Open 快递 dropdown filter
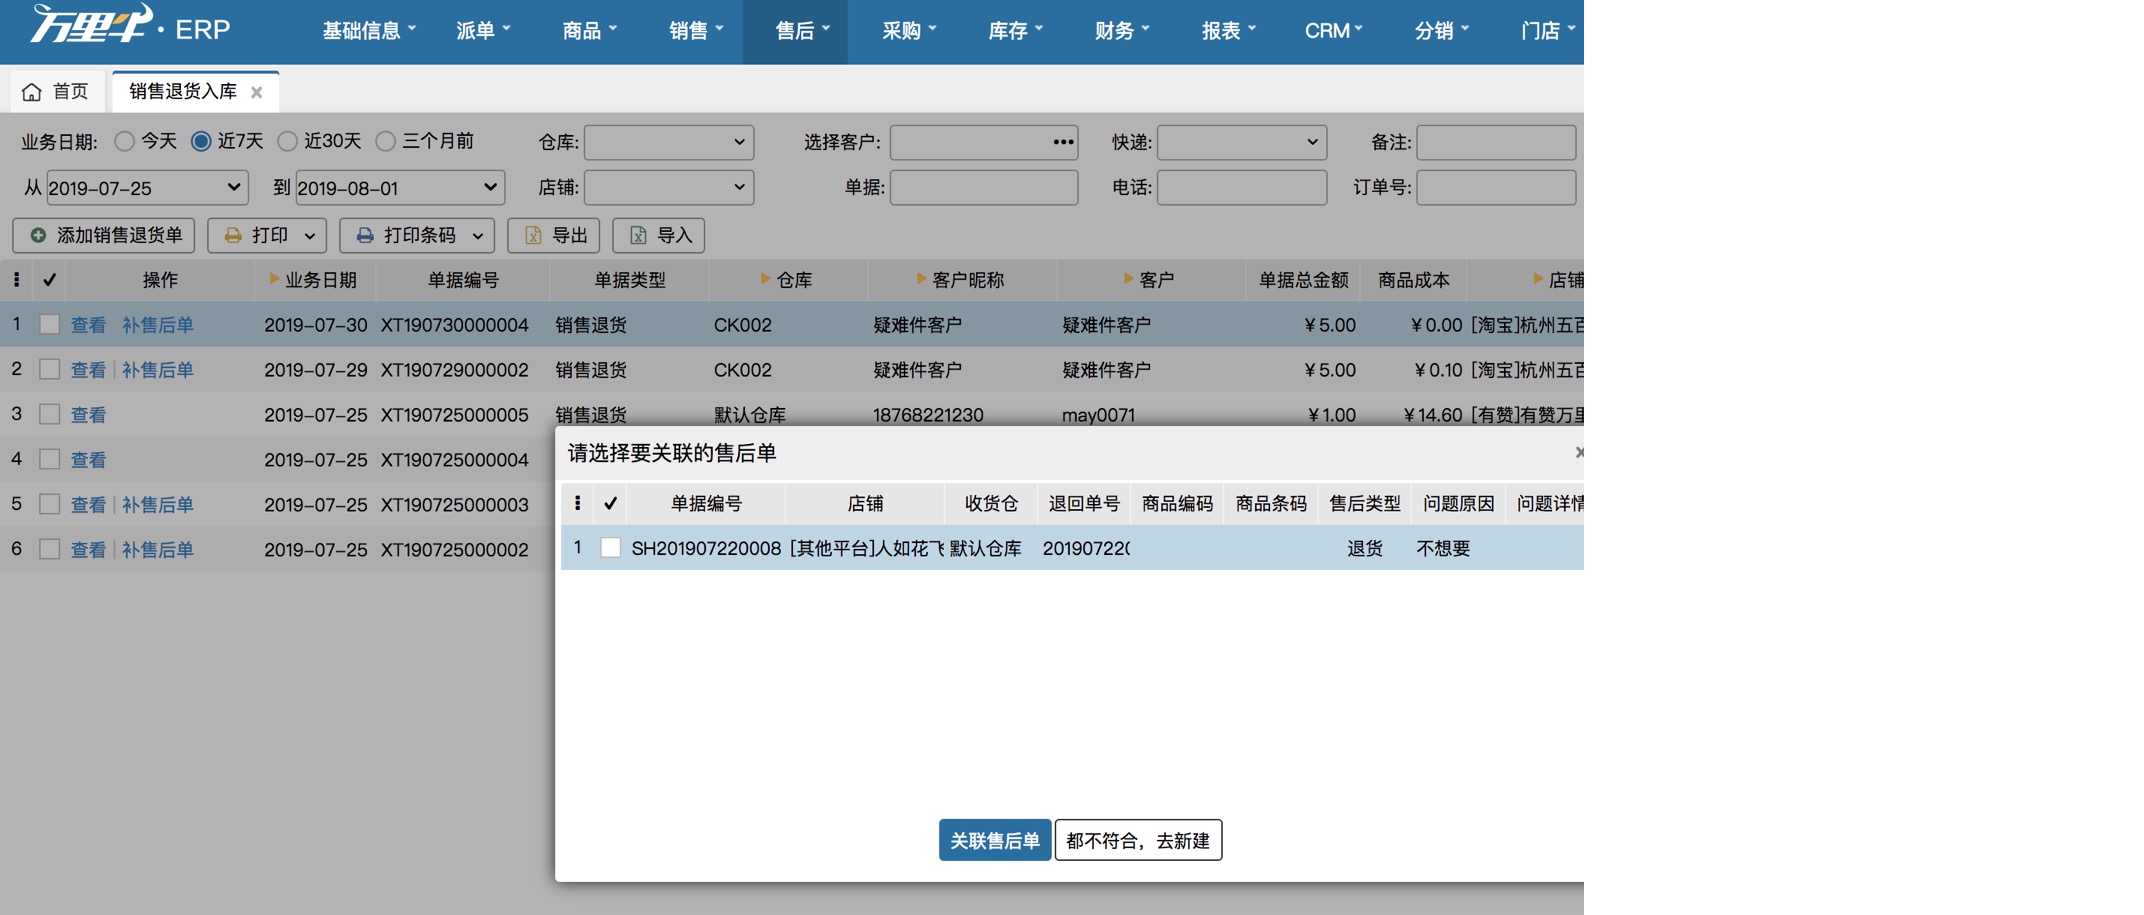The height and width of the screenshot is (915, 2144). click(x=1242, y=142)
